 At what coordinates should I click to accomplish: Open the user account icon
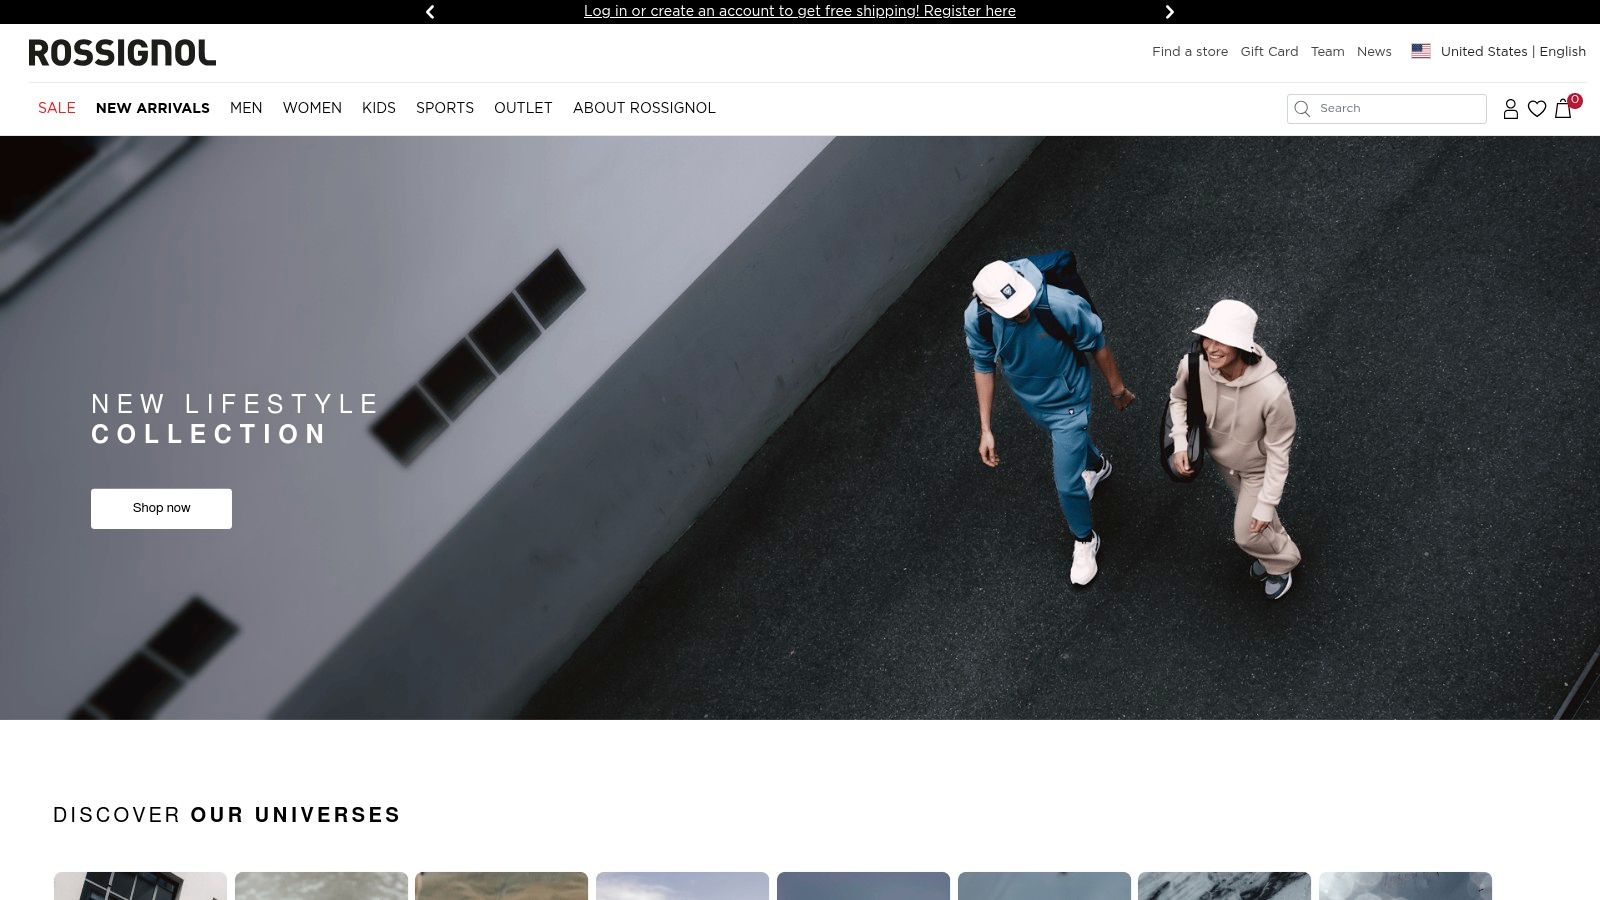[1511, 109]
